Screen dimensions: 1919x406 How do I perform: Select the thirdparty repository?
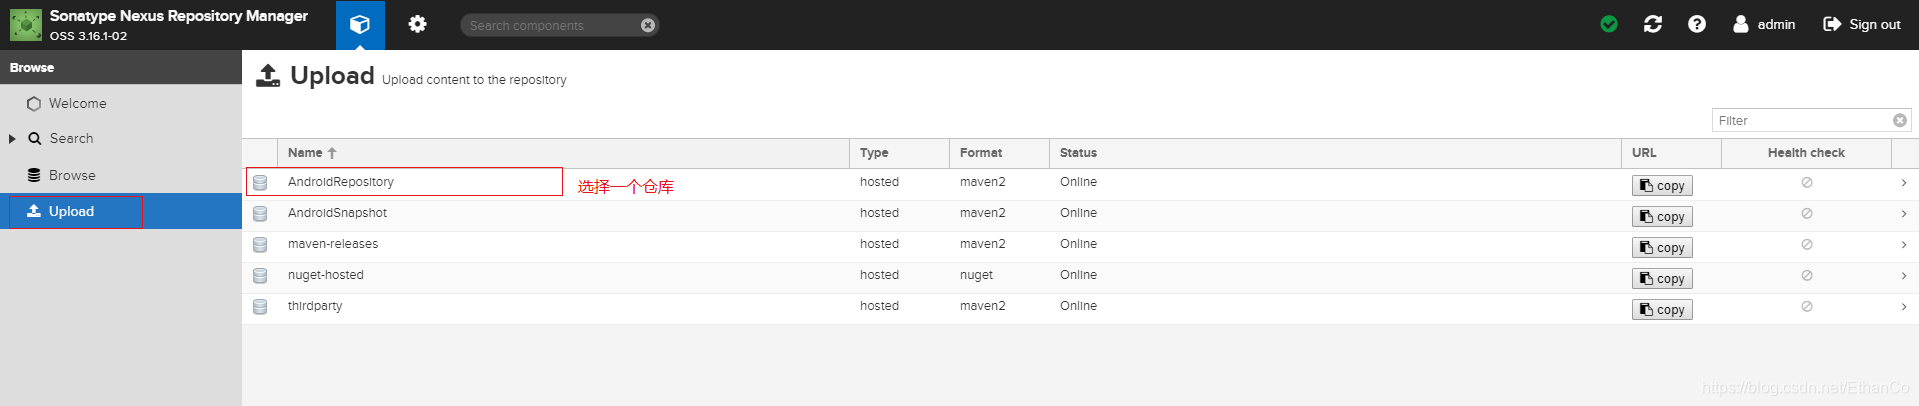pos(1080,307)
